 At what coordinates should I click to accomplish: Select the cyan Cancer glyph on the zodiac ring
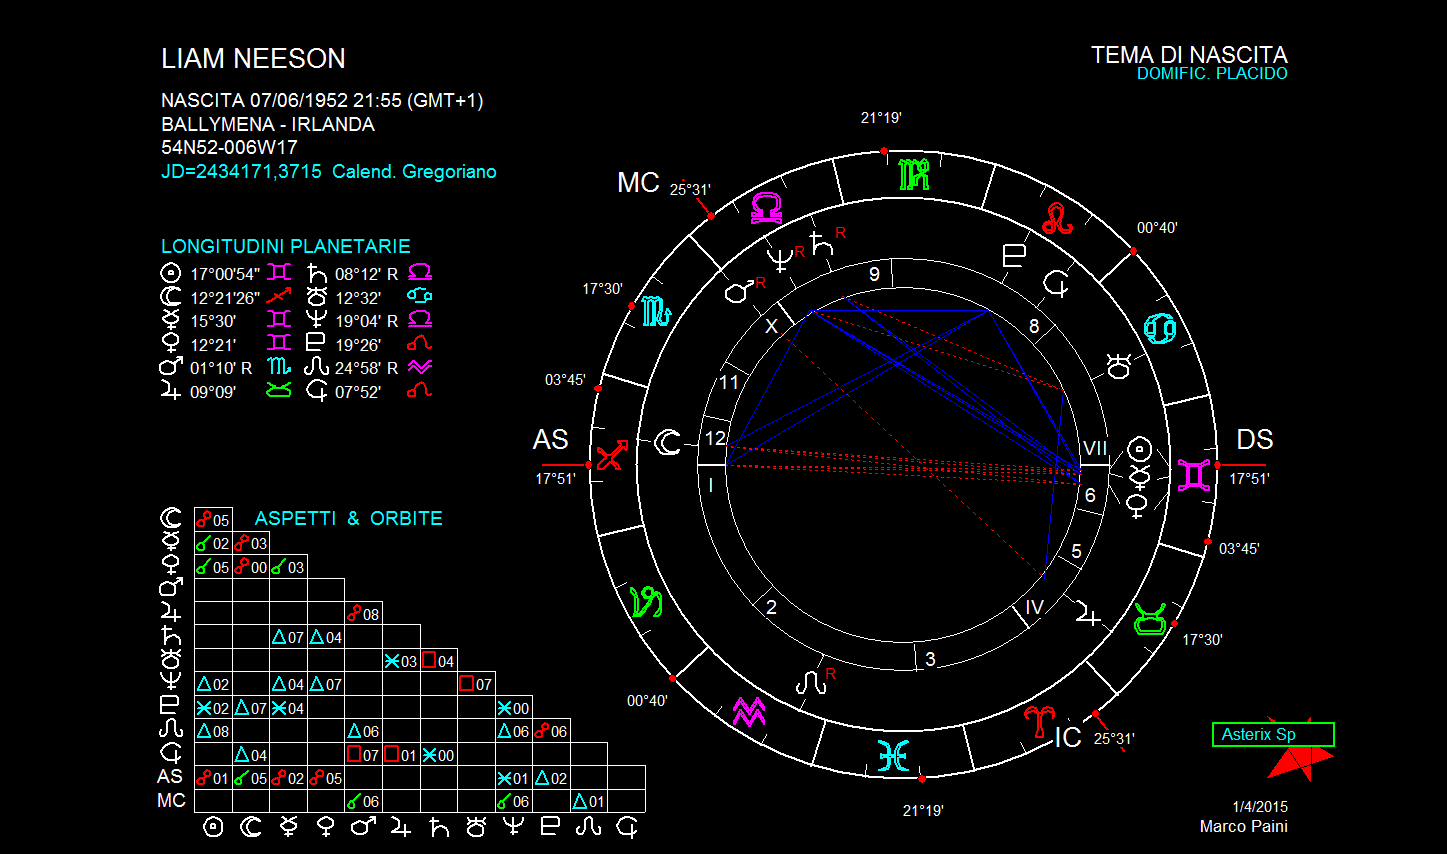1161,328
